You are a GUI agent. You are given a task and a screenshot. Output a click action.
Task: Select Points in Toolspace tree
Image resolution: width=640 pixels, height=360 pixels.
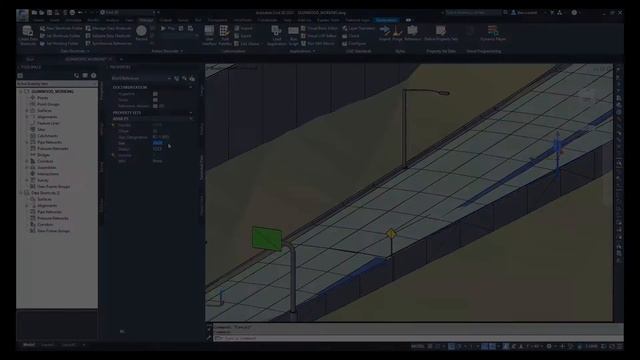[x=42, y=98]
